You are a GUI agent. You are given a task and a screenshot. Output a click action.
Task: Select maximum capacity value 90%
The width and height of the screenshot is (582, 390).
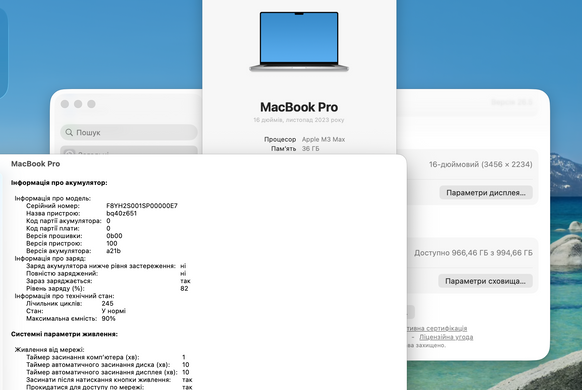(x=108, y=318)
